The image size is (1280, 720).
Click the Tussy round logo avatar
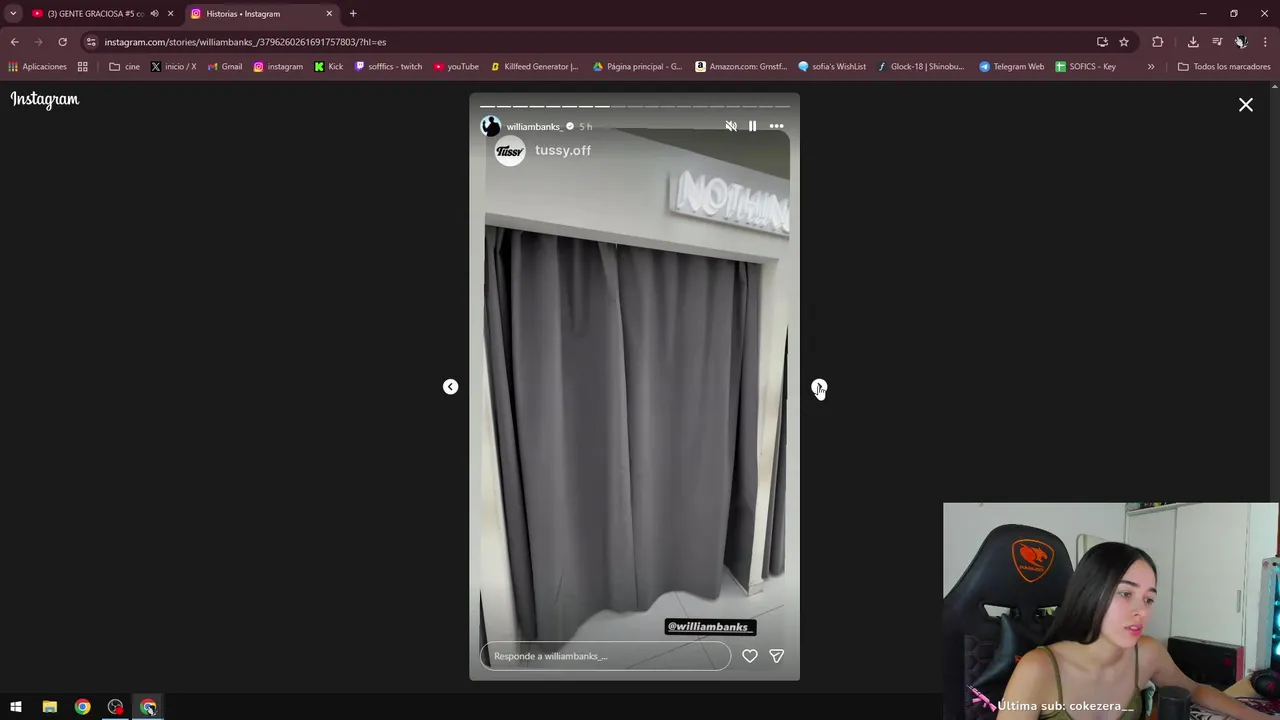[510, 151]
